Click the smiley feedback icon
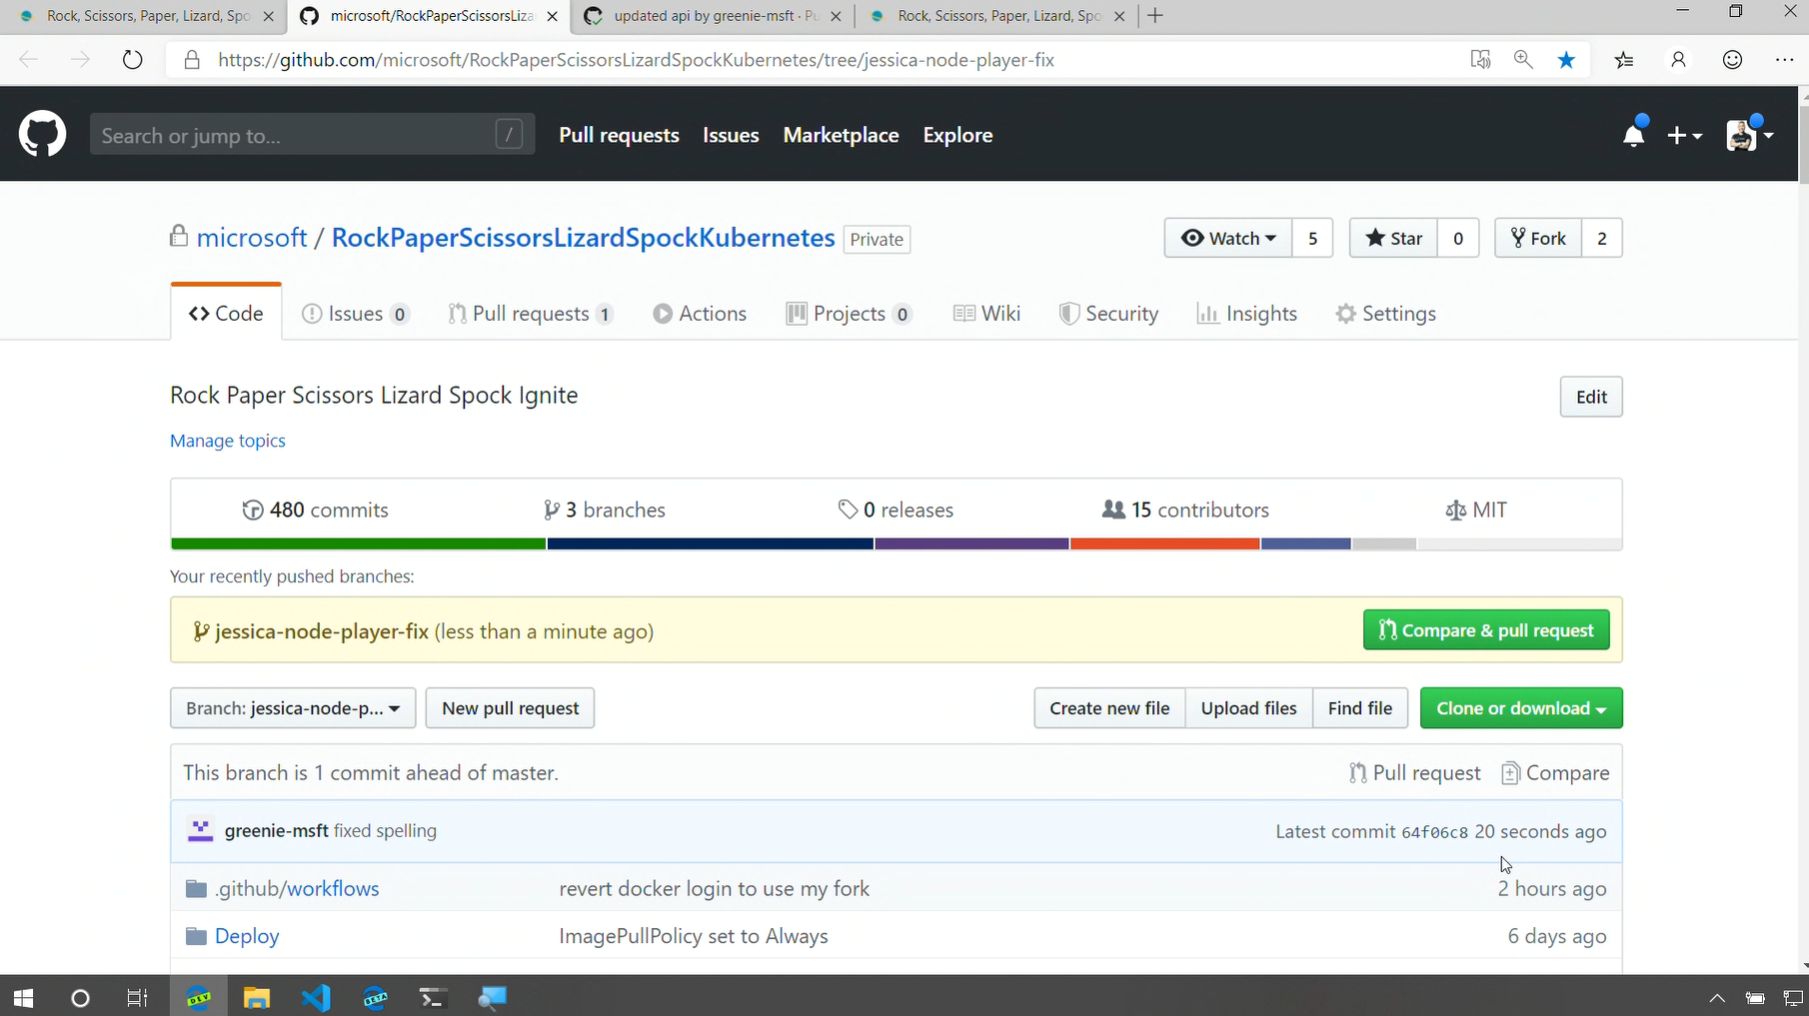1809x1016 pixels. [1732, 60]
